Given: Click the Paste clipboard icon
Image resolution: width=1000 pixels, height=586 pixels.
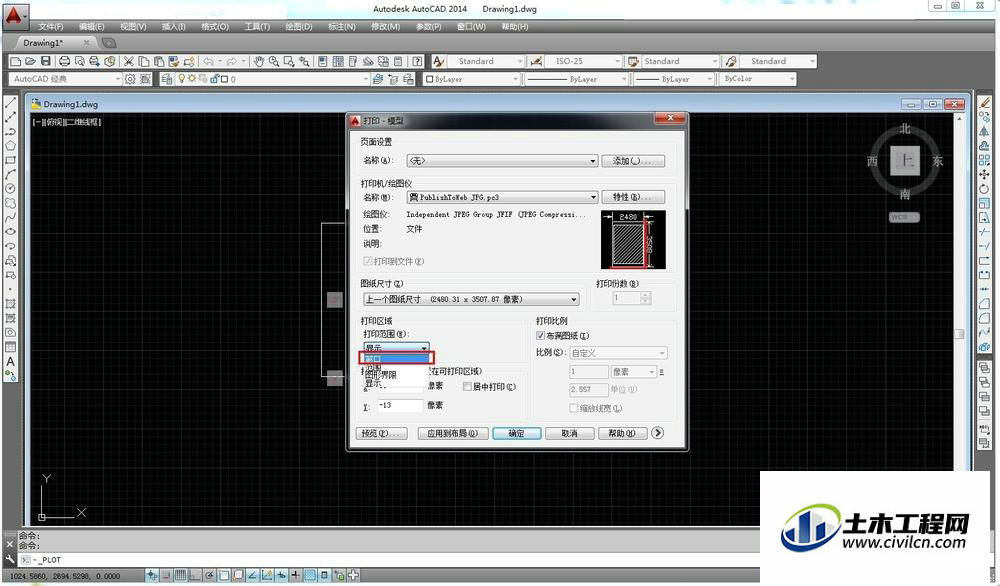Looking at the screenshot, I should point(159,61).
